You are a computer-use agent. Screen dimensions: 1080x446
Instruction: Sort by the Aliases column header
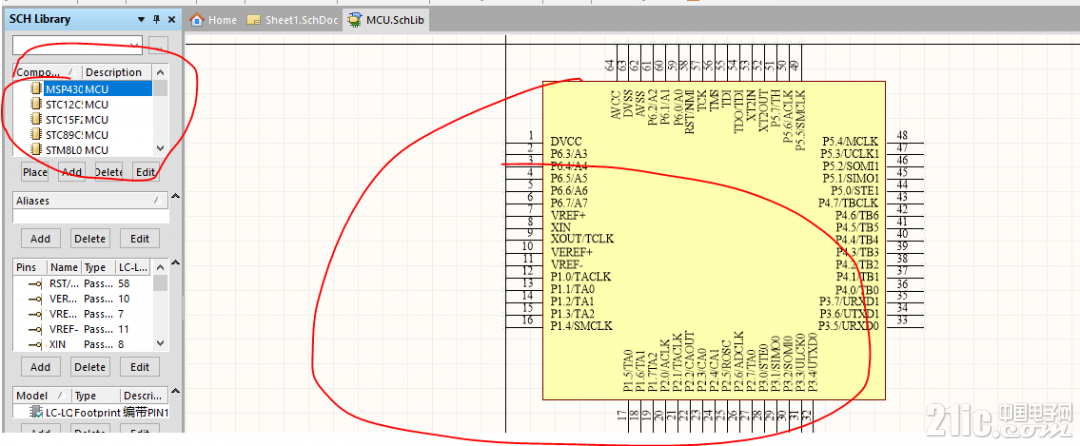(x=90, y=201)
